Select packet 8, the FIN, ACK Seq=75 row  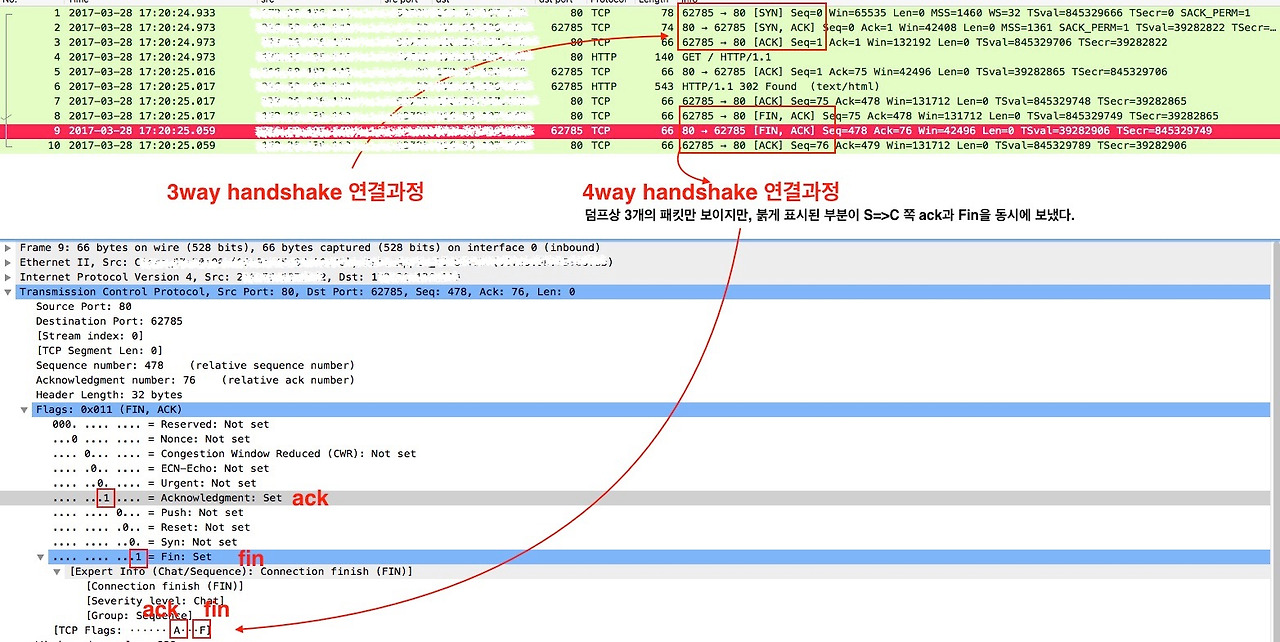[x=640, y=116]
